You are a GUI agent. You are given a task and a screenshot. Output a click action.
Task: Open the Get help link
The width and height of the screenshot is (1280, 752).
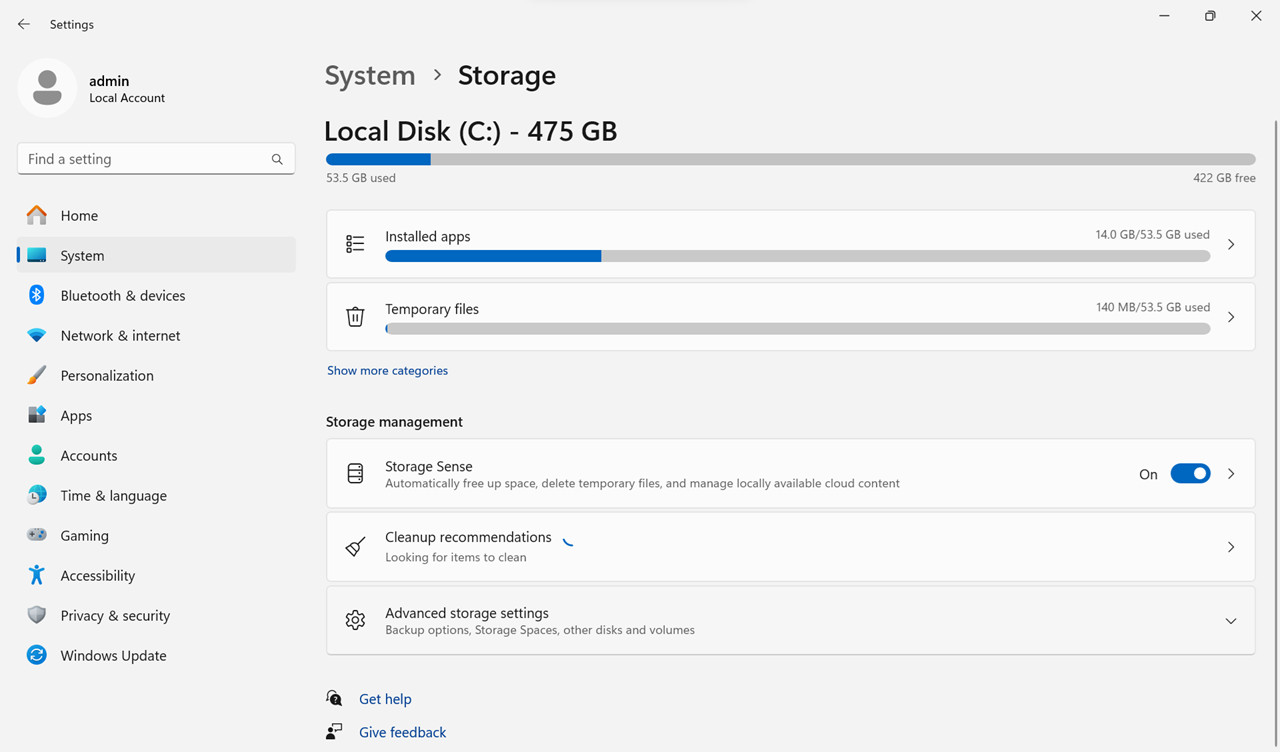pyautogui.click(x=385, y=699)
